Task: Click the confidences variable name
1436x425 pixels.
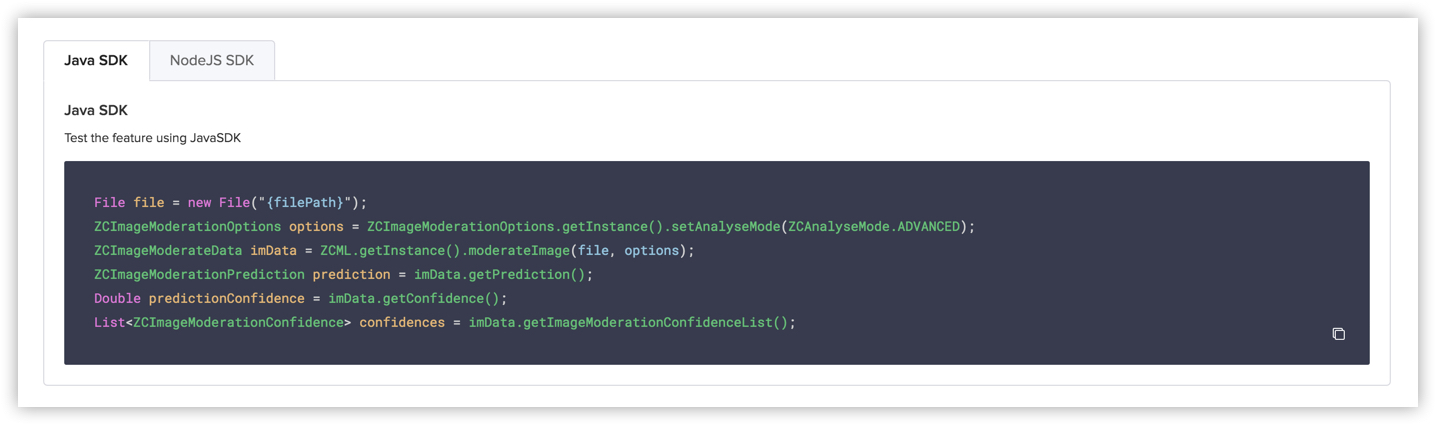Action: pos(402,322)
